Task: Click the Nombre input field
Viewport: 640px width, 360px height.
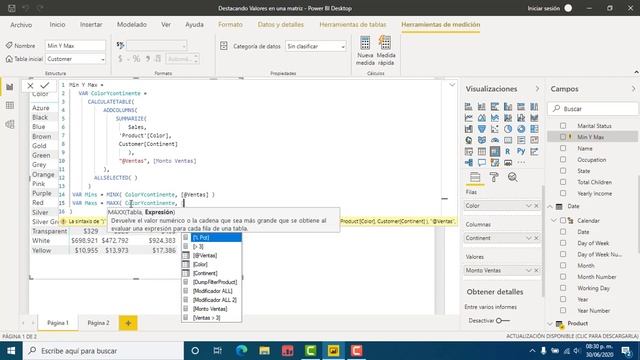Action: (x=76, y=46)
